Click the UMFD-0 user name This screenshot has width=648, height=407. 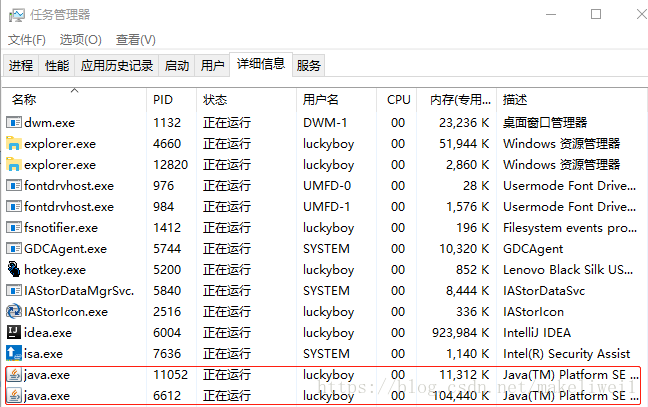[x=327, y=186]
